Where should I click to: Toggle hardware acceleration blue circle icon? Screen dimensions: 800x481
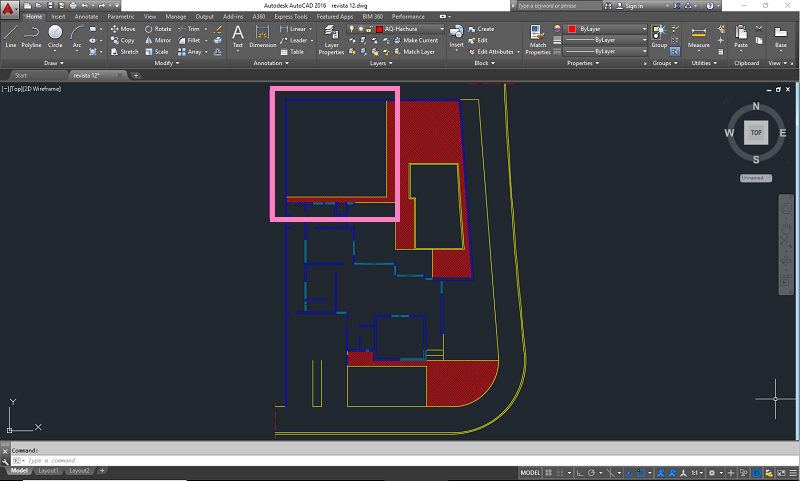pos(757,473)
